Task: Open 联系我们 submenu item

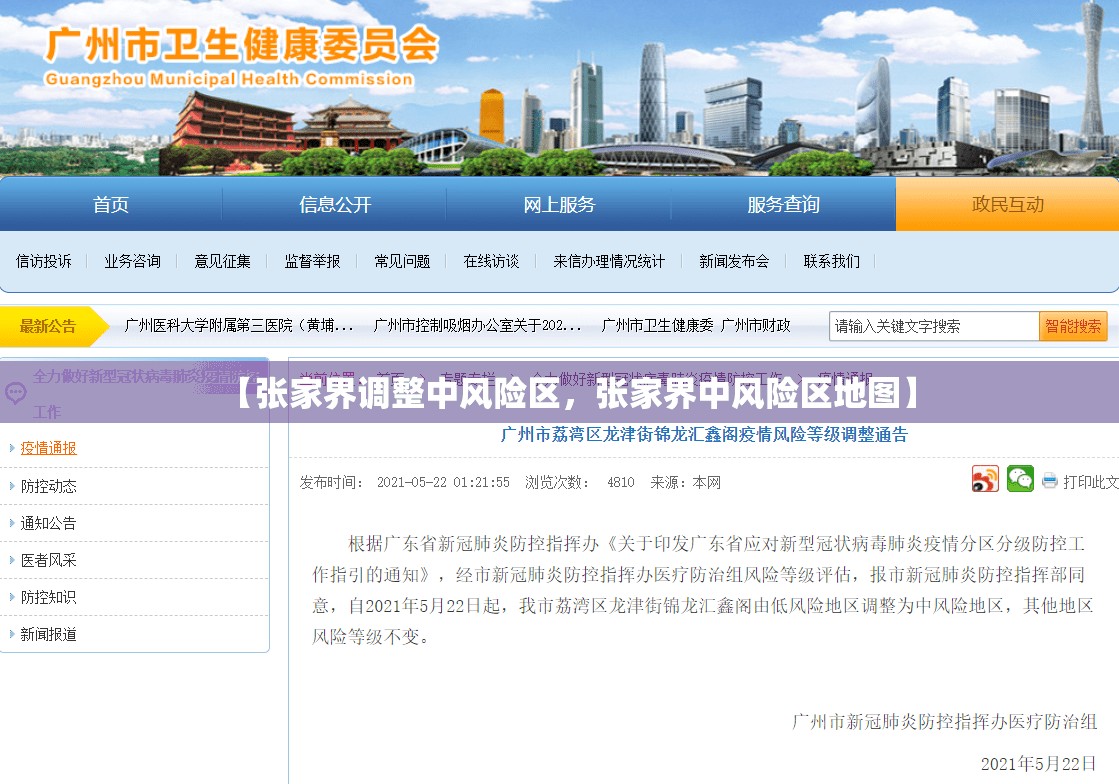Action: (831, 261)
